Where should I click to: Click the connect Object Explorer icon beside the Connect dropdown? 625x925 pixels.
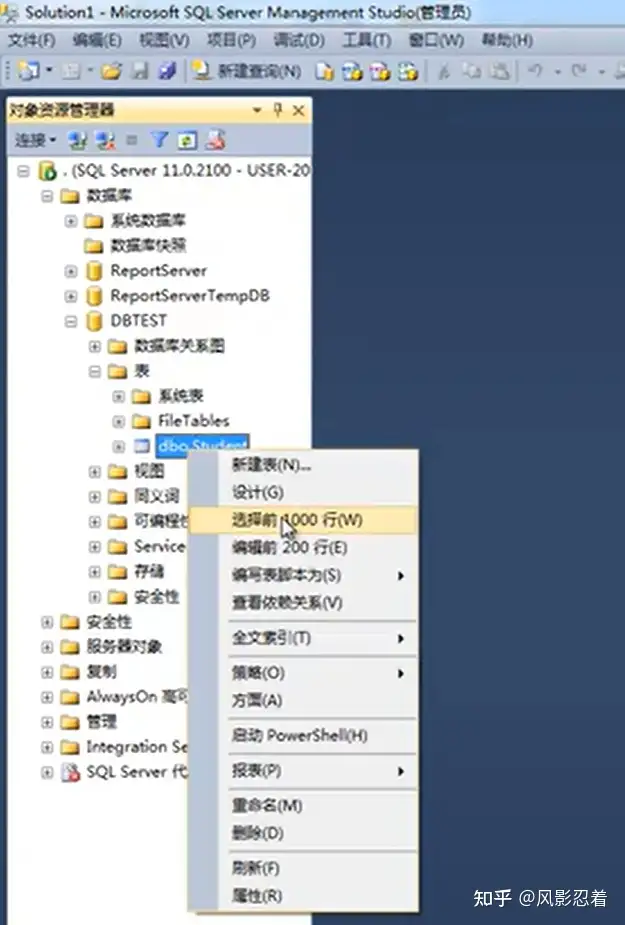coord(77,140)
